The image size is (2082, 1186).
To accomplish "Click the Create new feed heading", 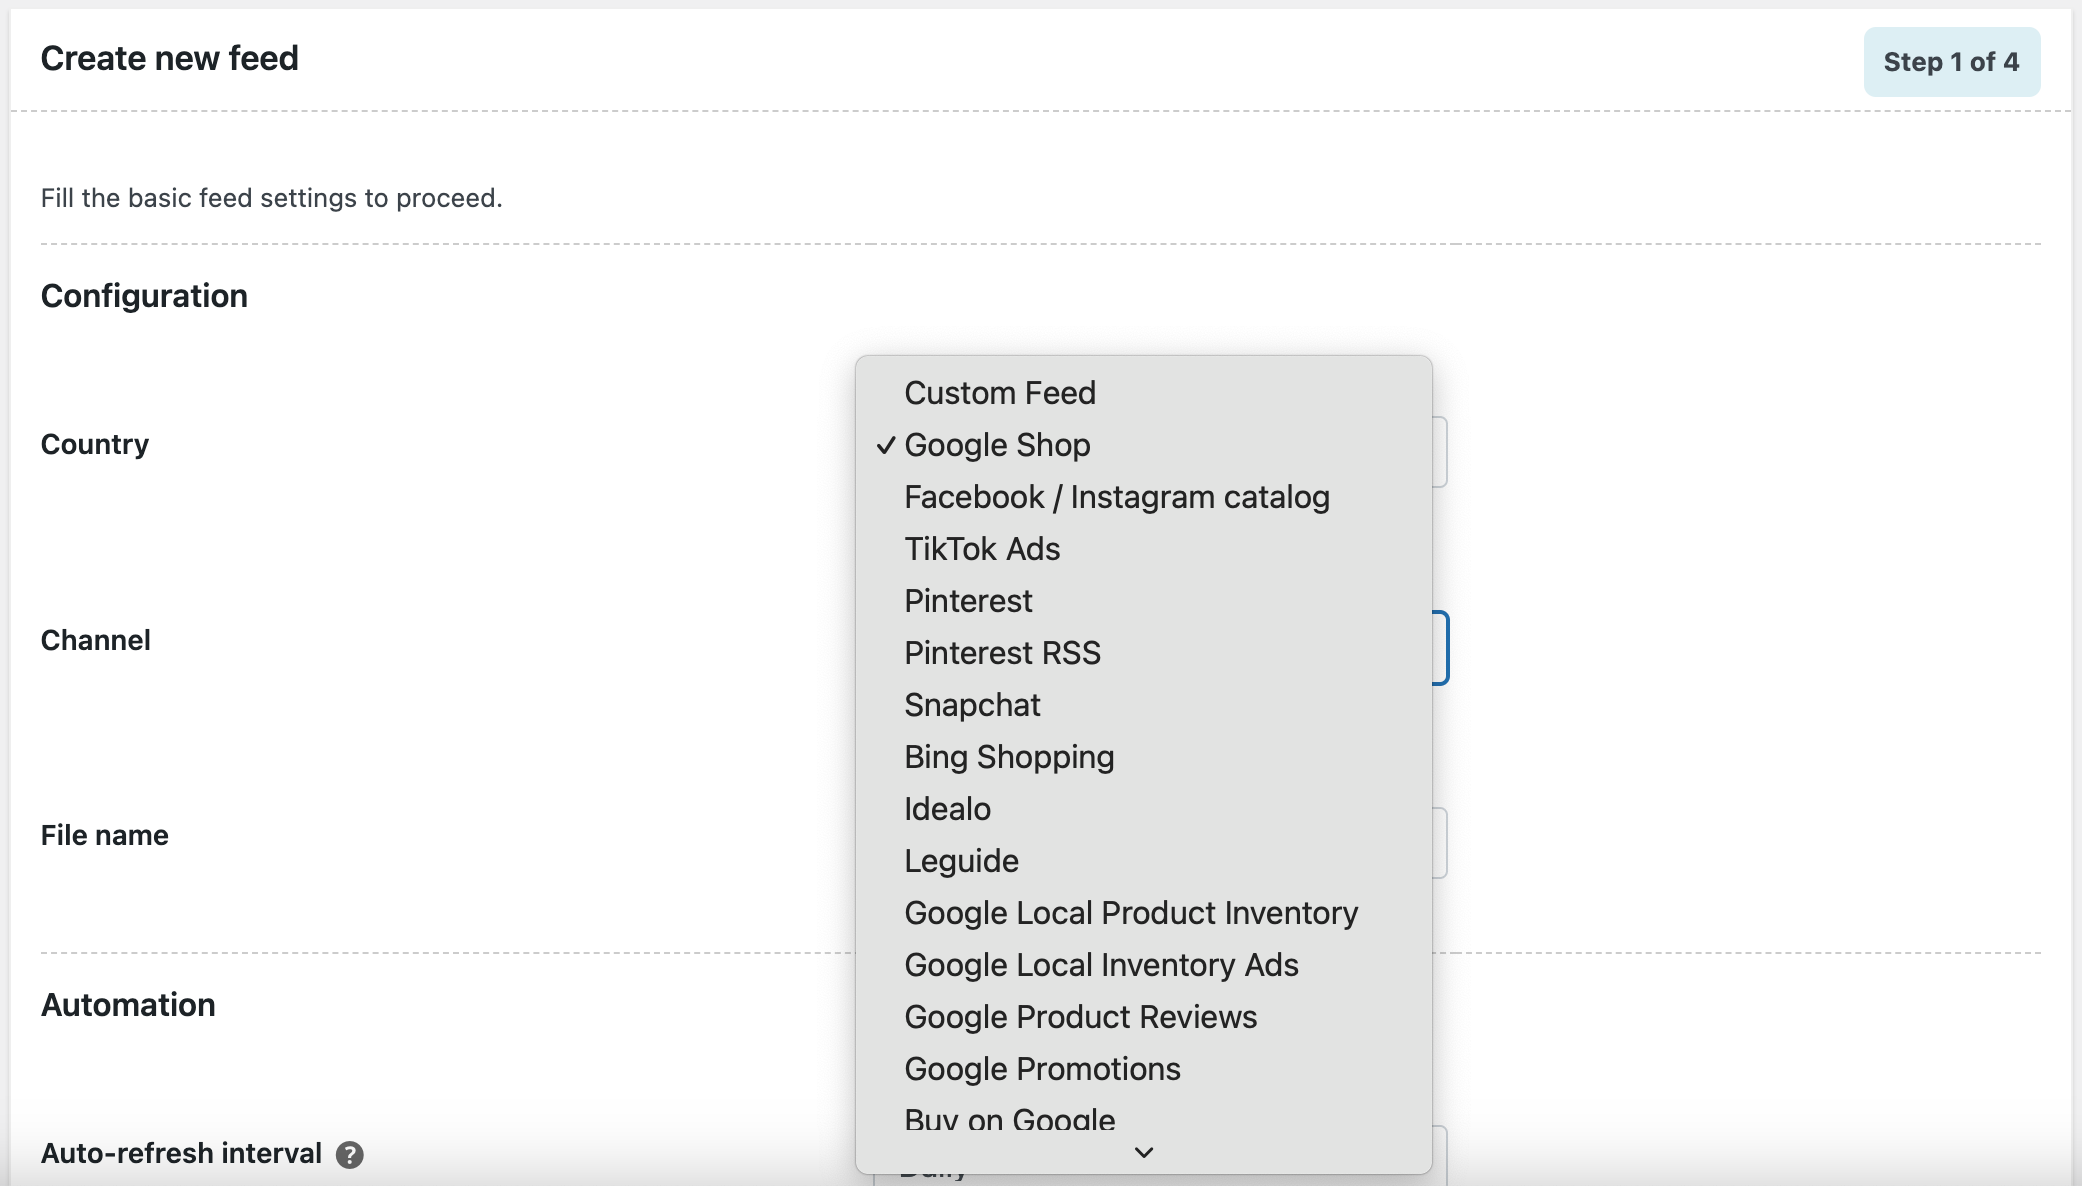I will point(169,59).
